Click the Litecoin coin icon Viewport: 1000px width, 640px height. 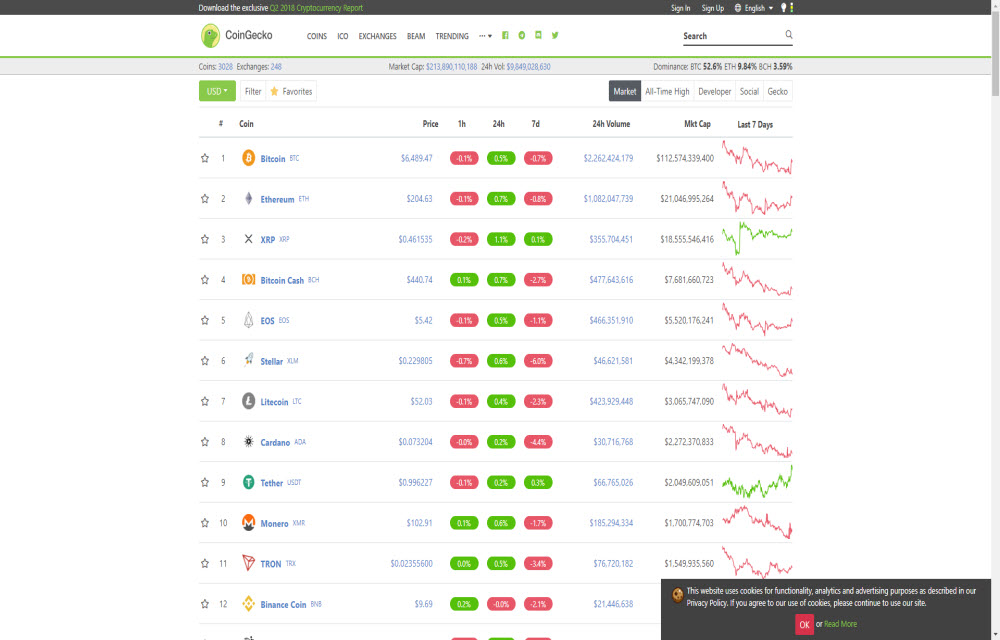click(248, 401)
